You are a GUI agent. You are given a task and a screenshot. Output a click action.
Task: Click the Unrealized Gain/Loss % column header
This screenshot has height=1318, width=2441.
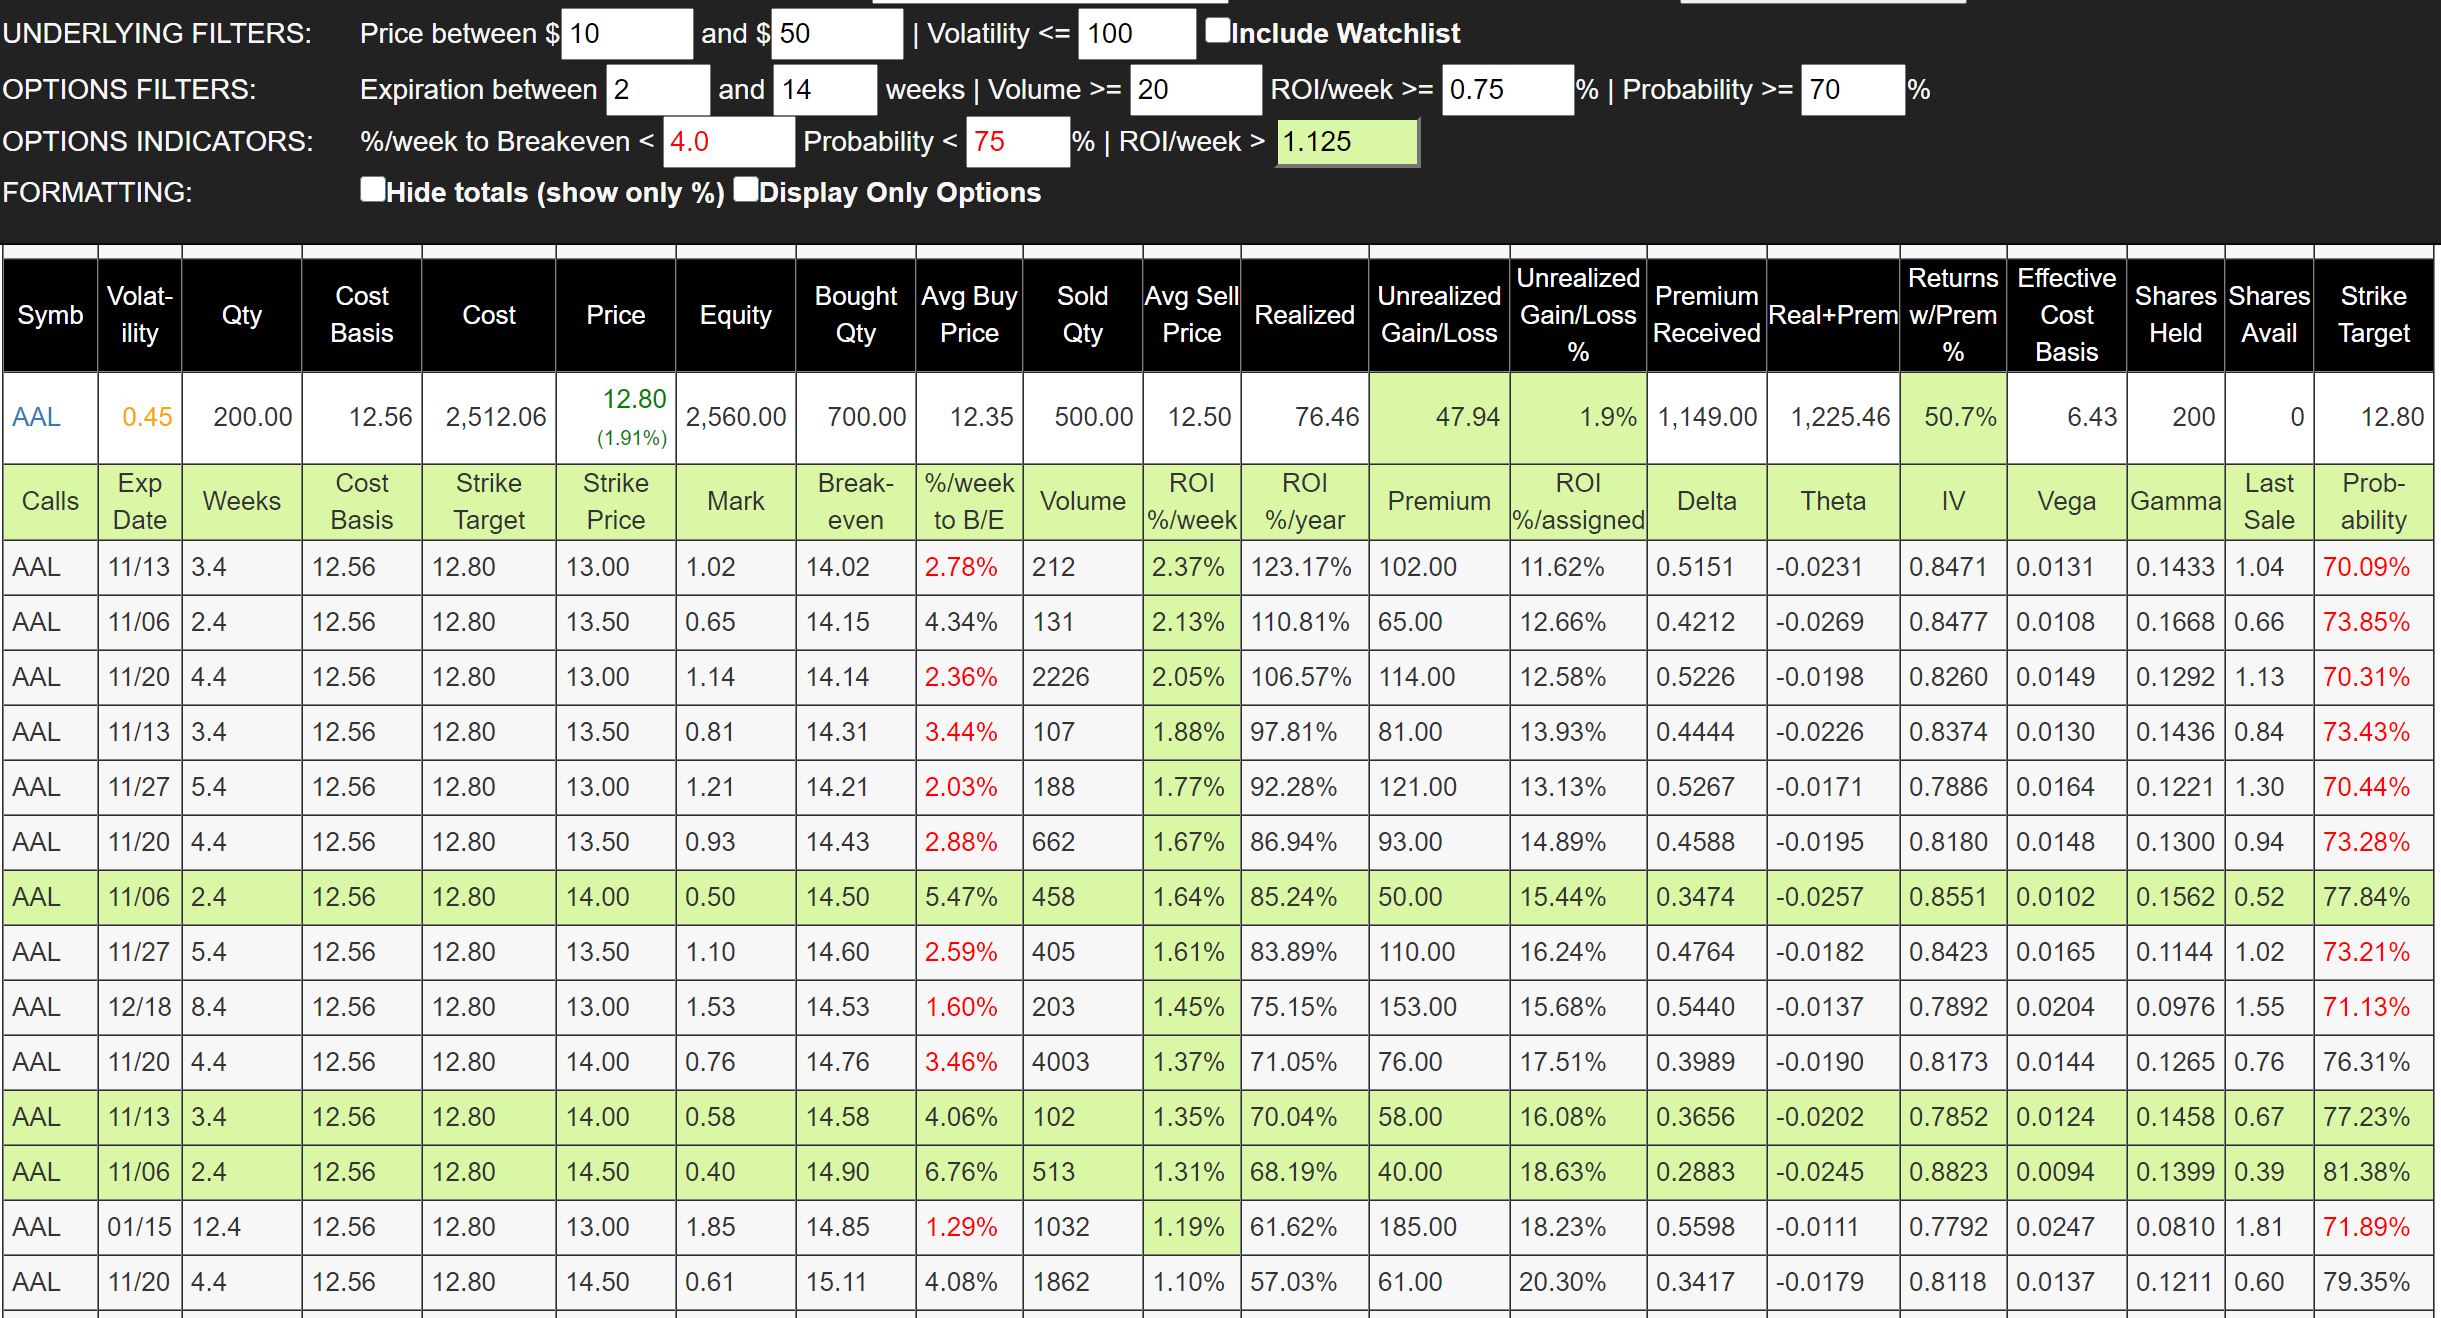1578,315
